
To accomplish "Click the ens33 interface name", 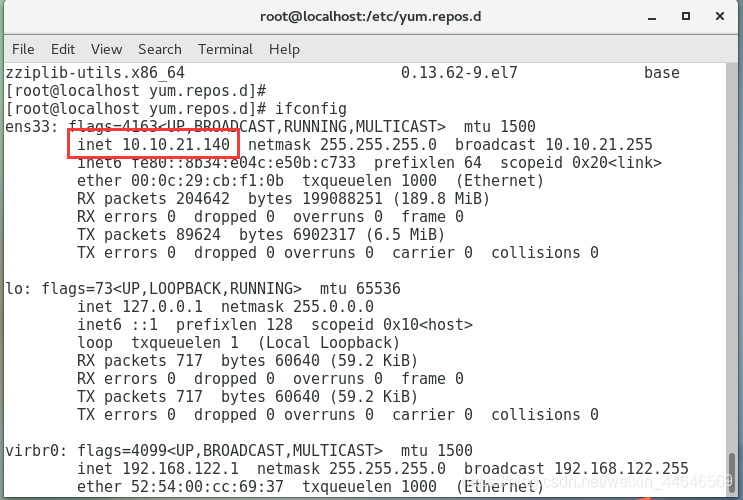I will pyautogui.click(x=27, y=127).
